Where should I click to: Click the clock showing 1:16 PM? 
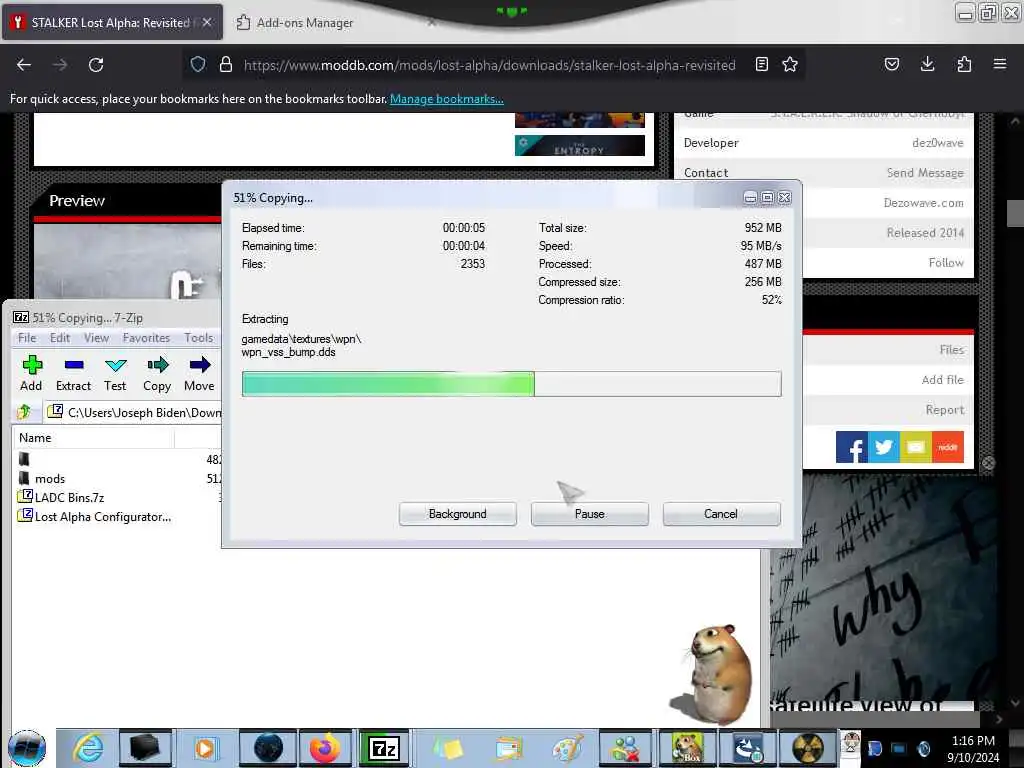[973, 741]
